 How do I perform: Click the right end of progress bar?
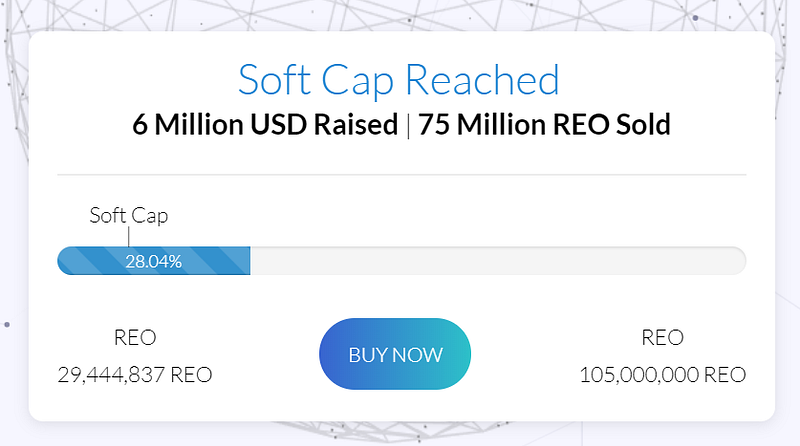(x=739, y=261)
